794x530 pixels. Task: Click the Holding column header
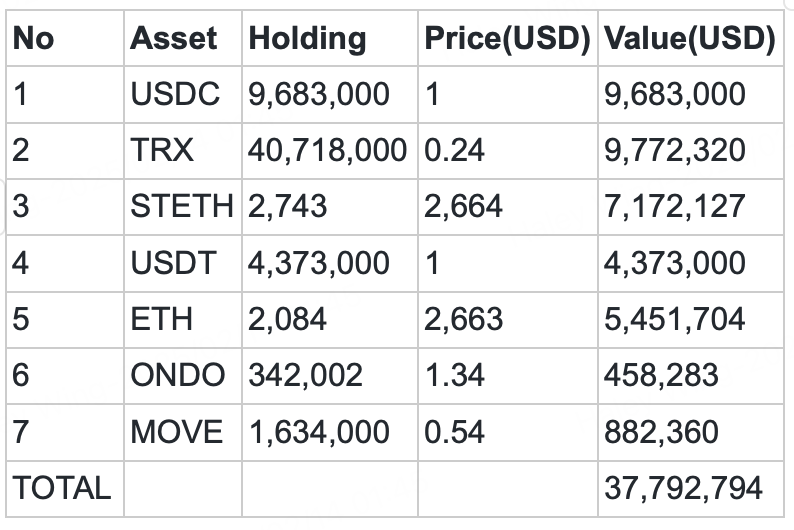tap(307, 39)
